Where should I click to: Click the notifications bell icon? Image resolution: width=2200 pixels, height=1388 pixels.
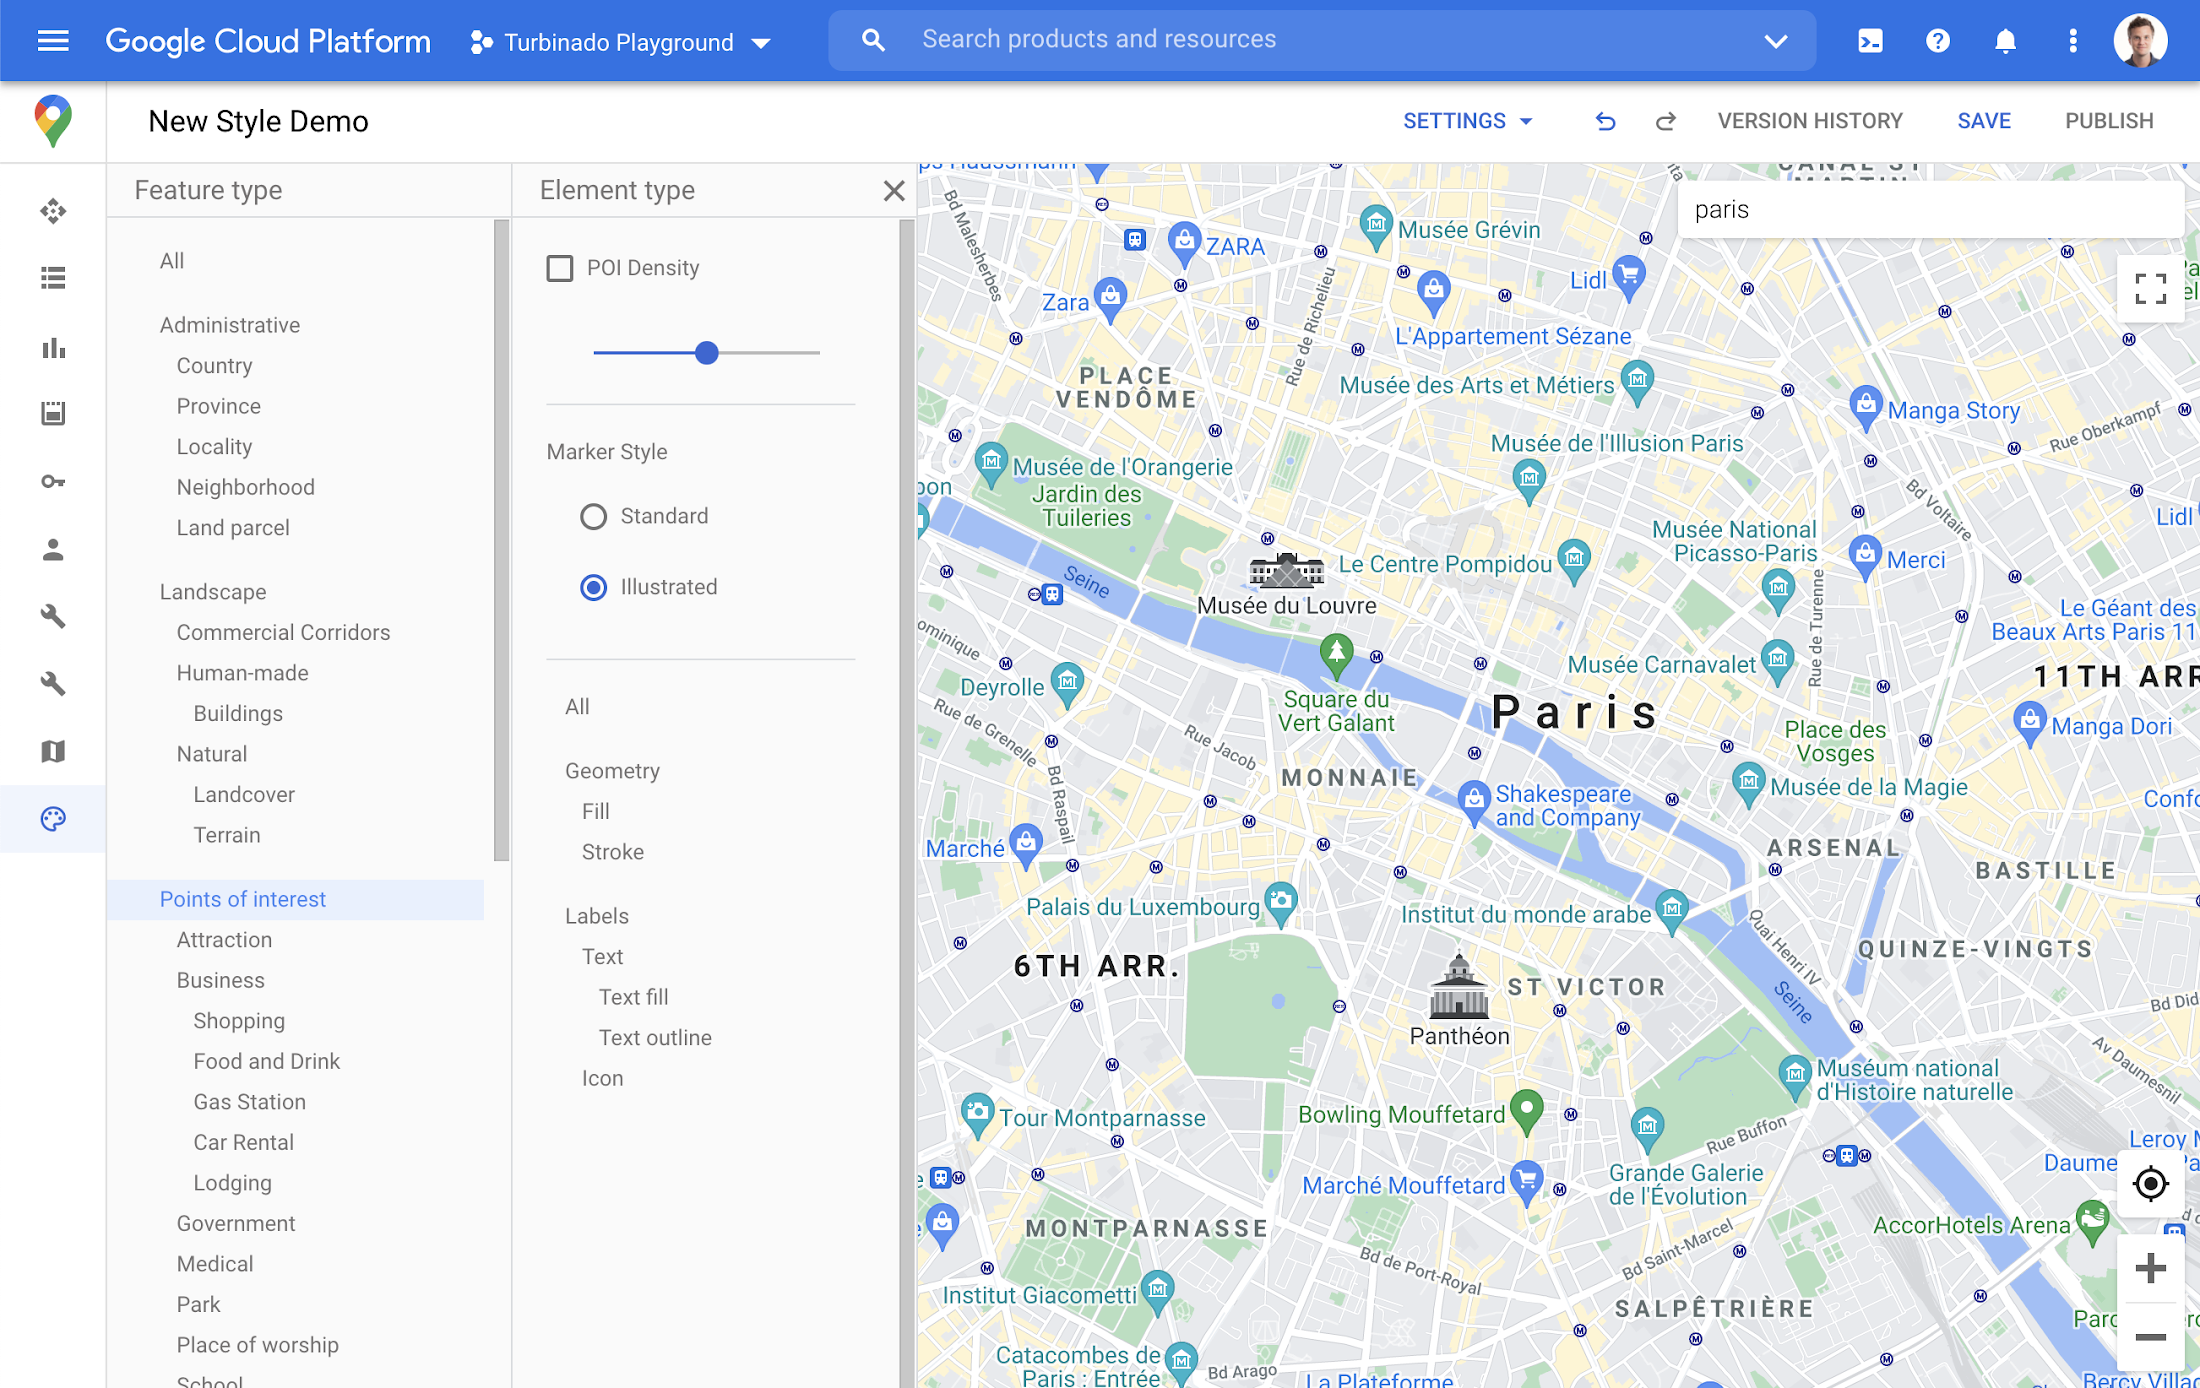[x=2003, y=42]
